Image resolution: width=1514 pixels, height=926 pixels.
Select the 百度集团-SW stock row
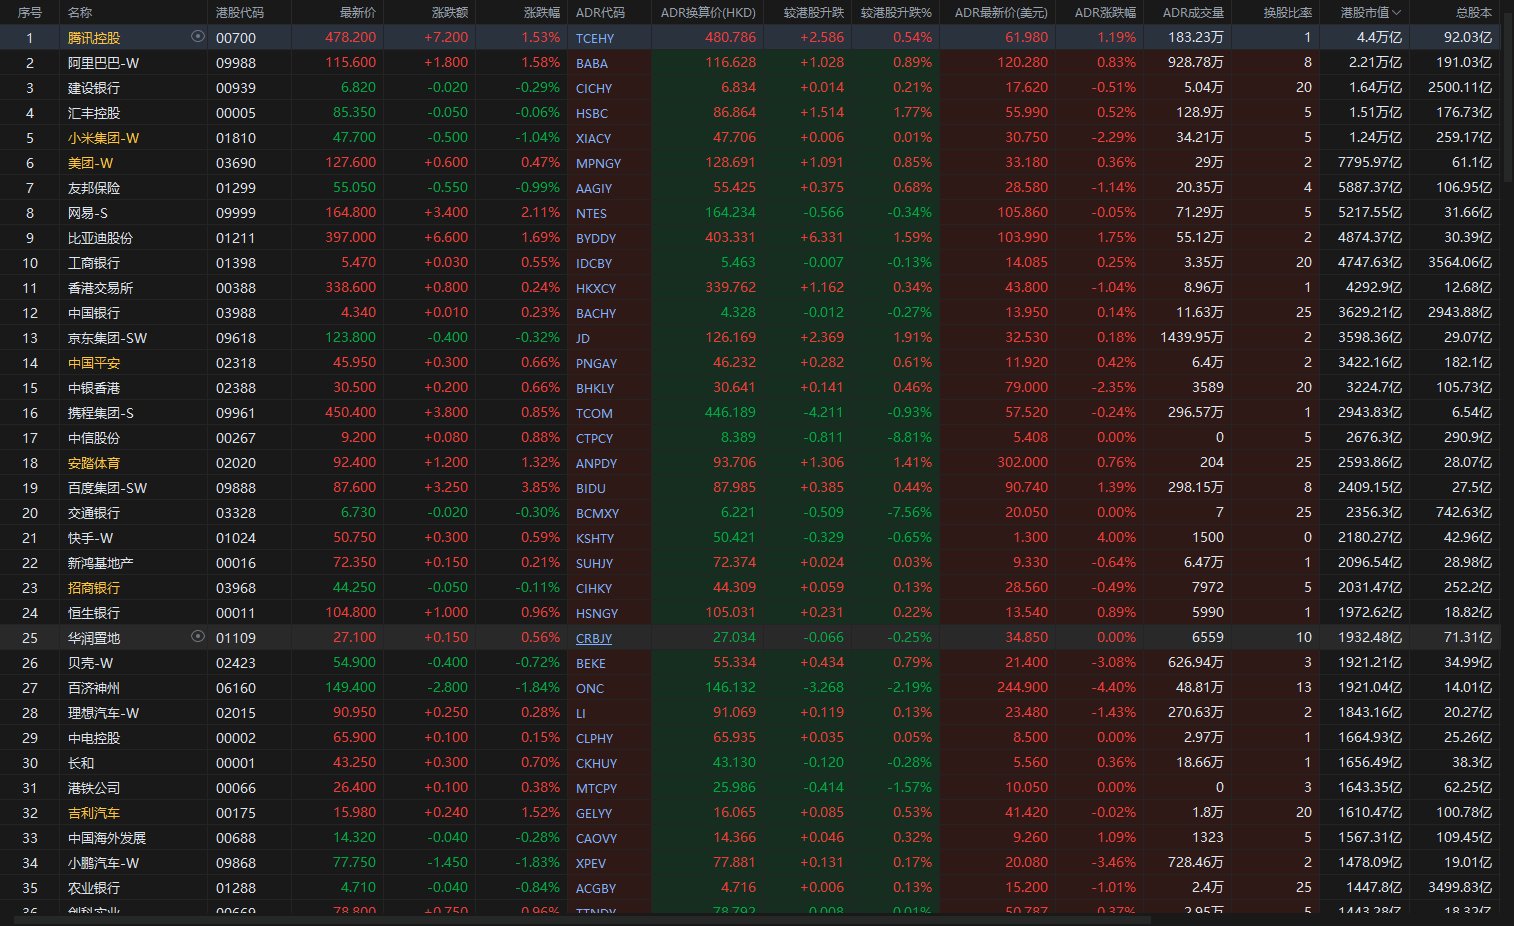[x=750, y=487]
